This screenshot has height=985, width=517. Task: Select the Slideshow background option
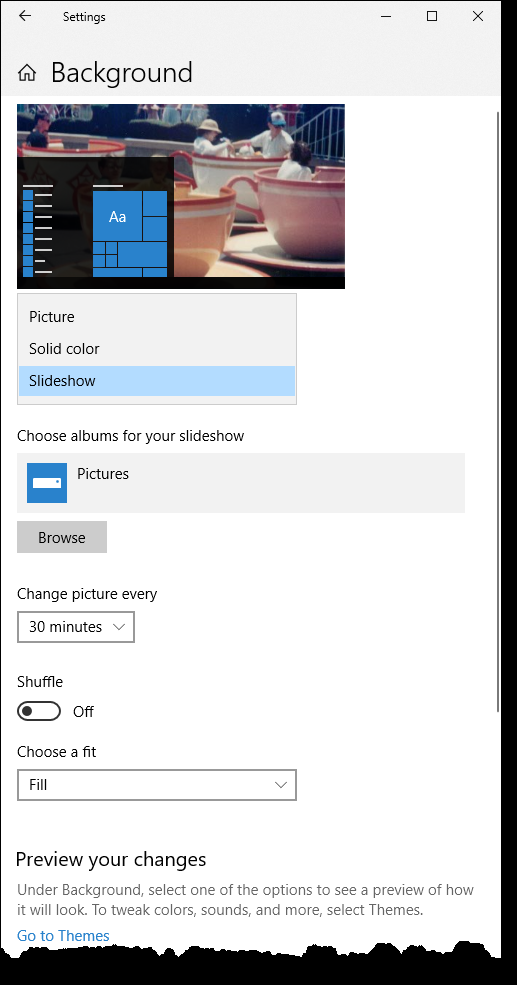coord(156,381)
